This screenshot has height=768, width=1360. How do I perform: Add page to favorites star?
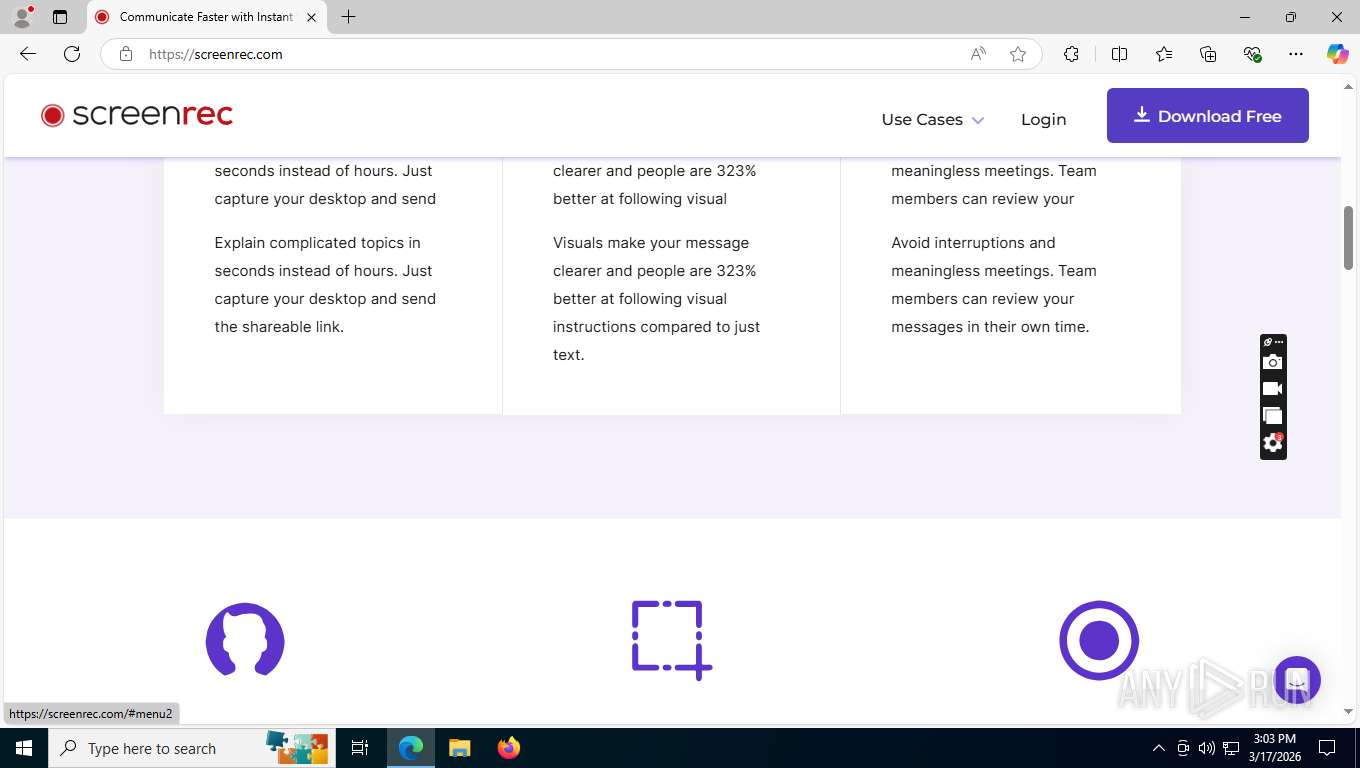[1018, 54]
